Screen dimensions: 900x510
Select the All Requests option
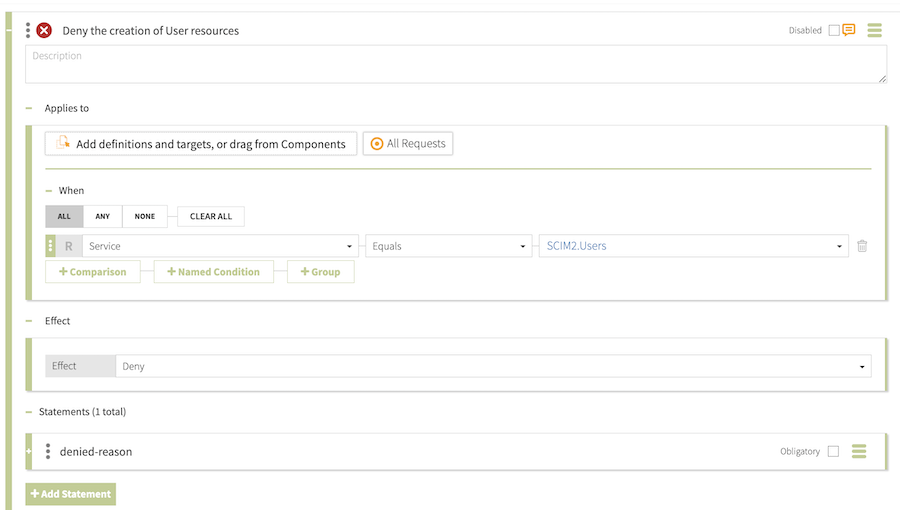(x=408, y=144)
